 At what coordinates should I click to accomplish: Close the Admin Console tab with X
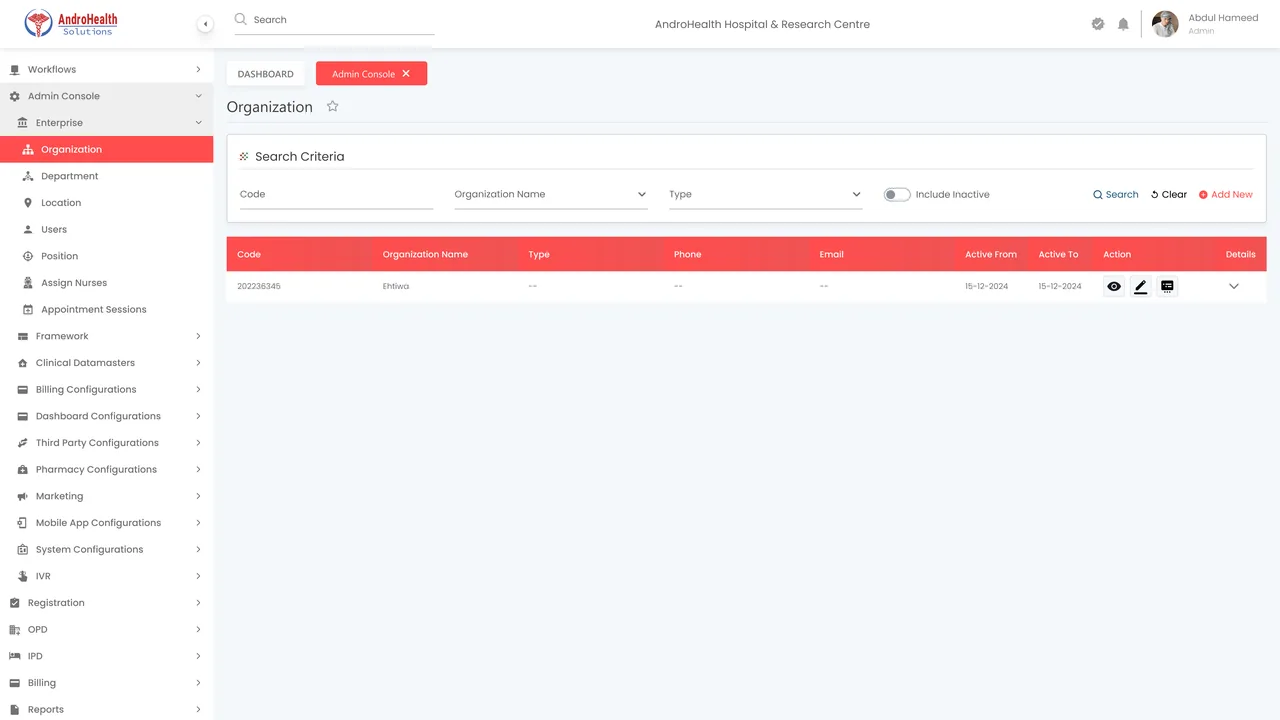click(x=406, y=74)
